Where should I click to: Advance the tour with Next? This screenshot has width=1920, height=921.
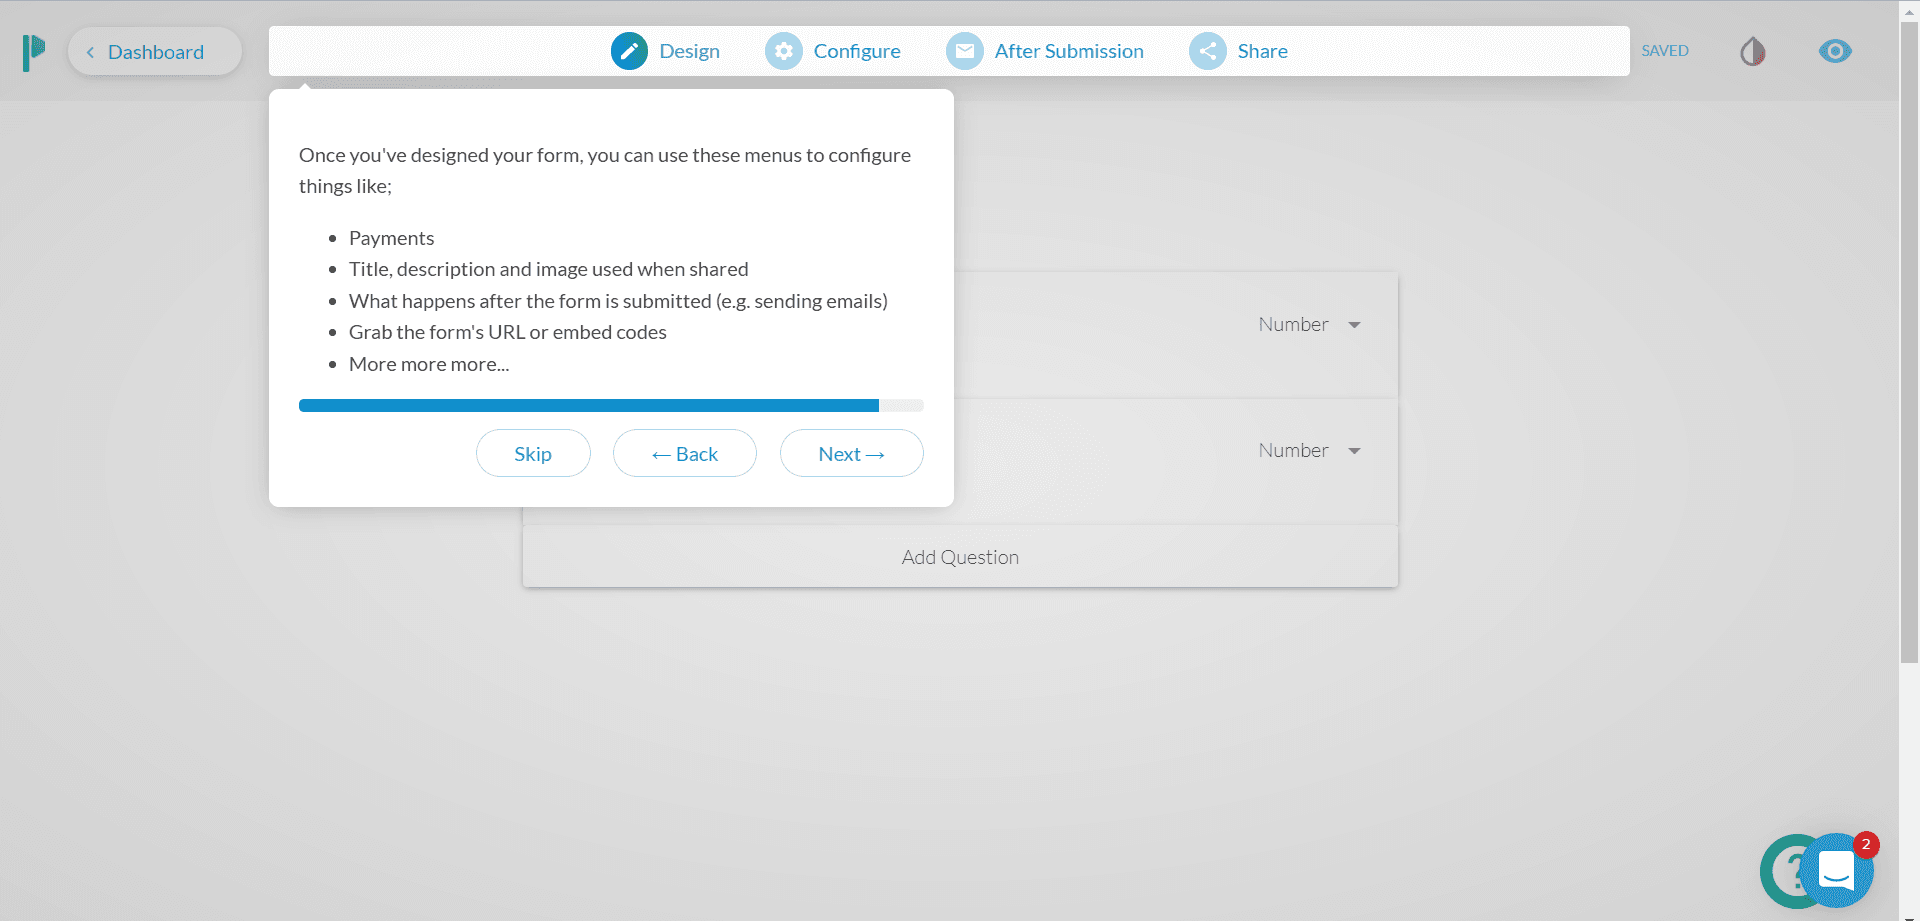click(852, 453)
